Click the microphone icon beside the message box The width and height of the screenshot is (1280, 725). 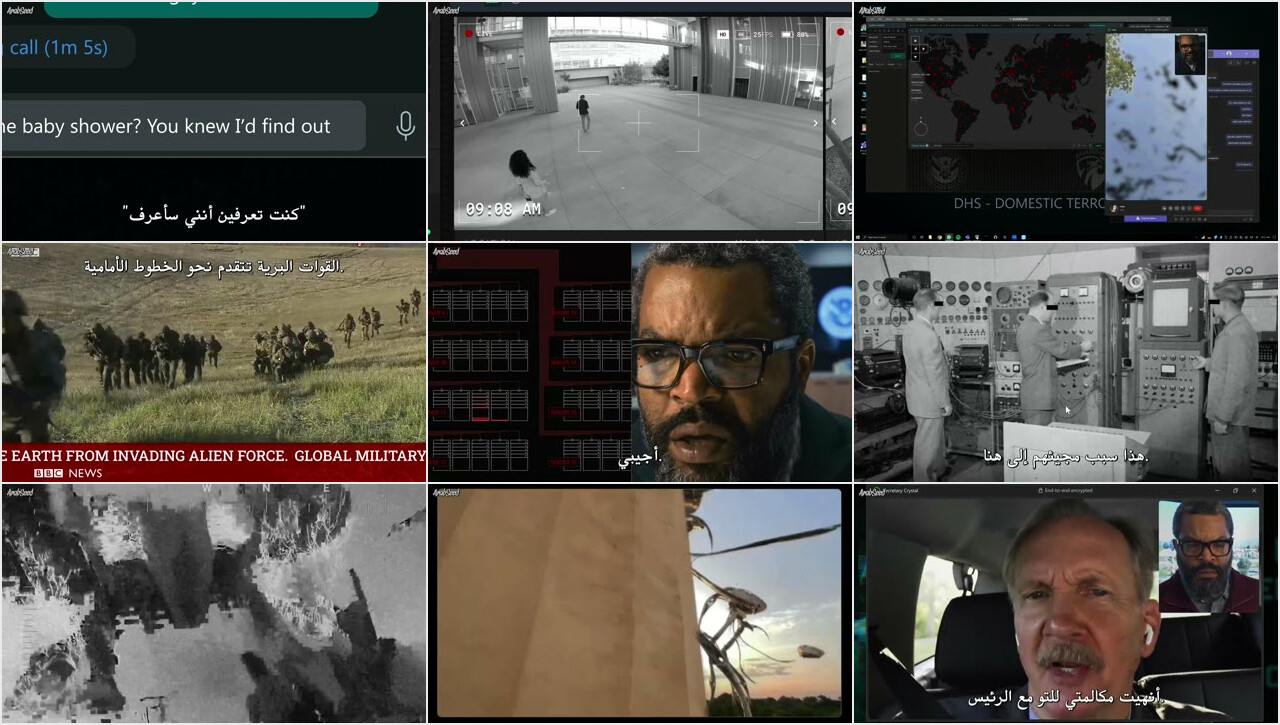405,125
